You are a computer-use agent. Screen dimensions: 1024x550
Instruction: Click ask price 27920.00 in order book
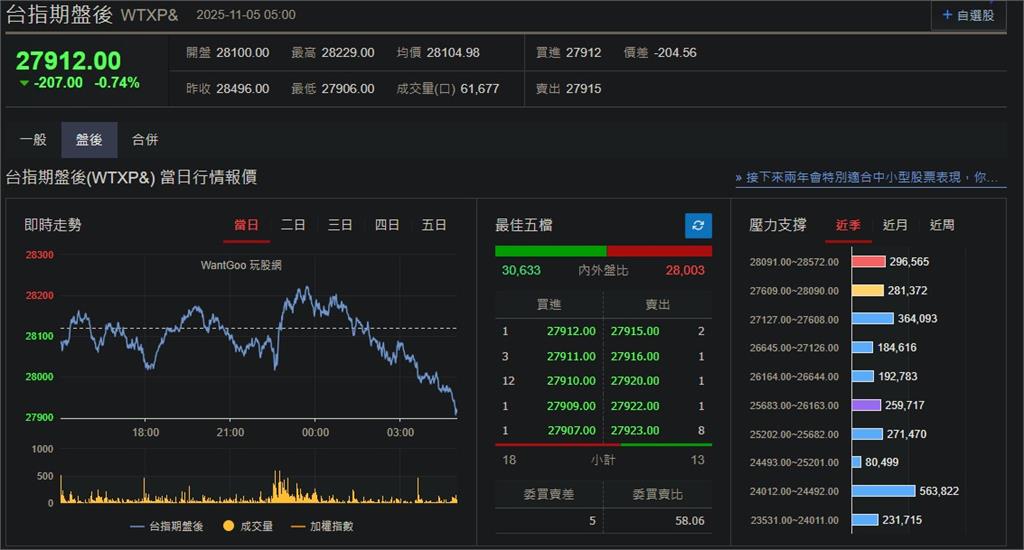(635, 381)
